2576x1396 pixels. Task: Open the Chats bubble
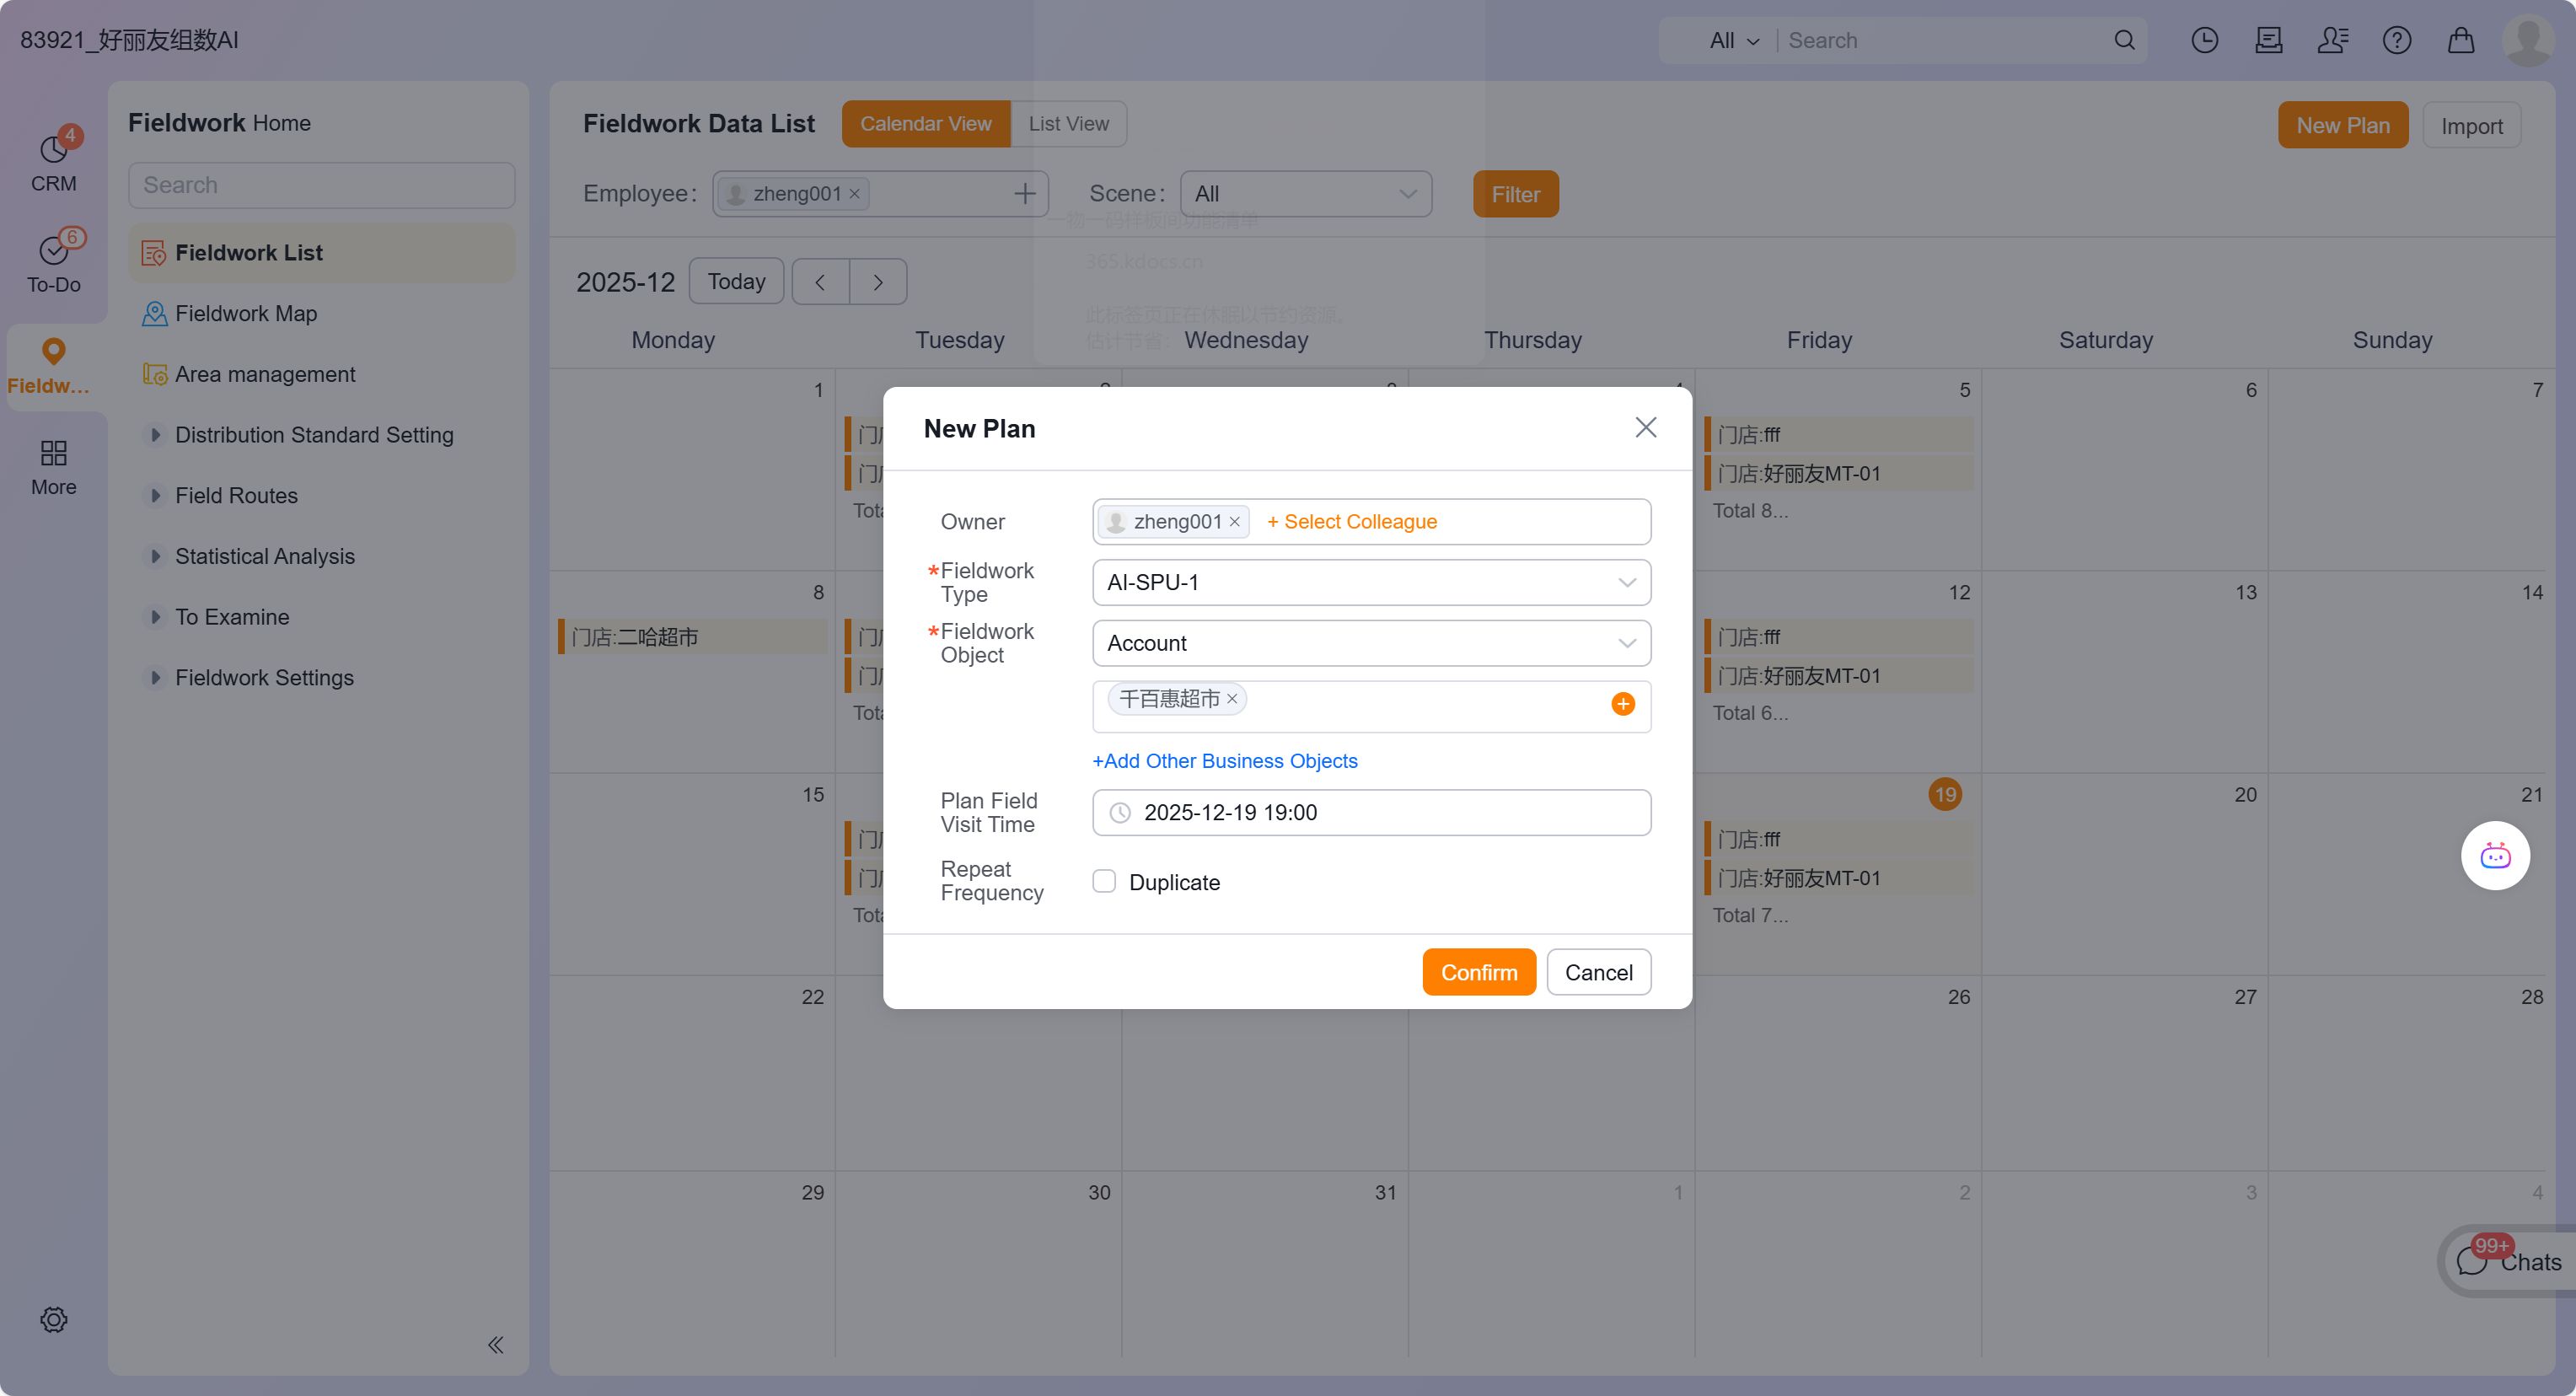2508,1262
